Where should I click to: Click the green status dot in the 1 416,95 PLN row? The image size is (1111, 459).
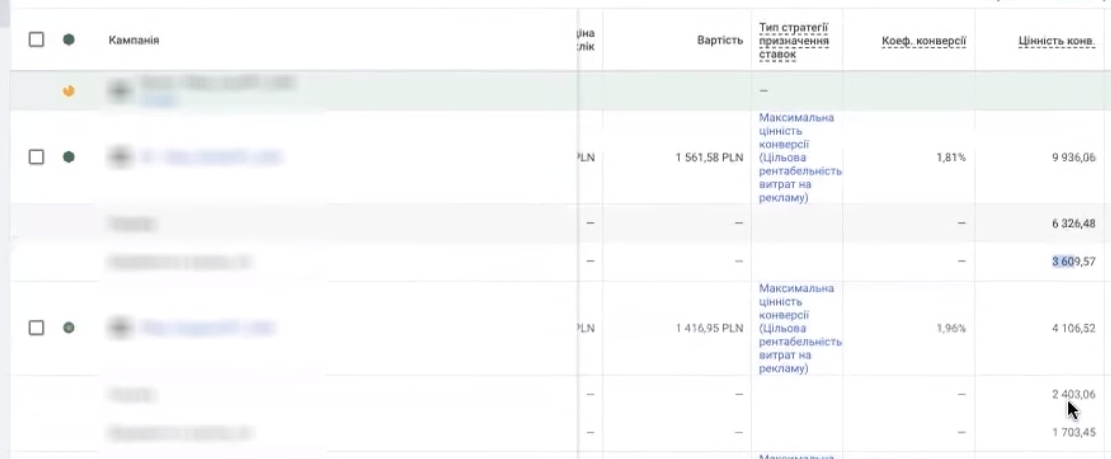[68, 327]
